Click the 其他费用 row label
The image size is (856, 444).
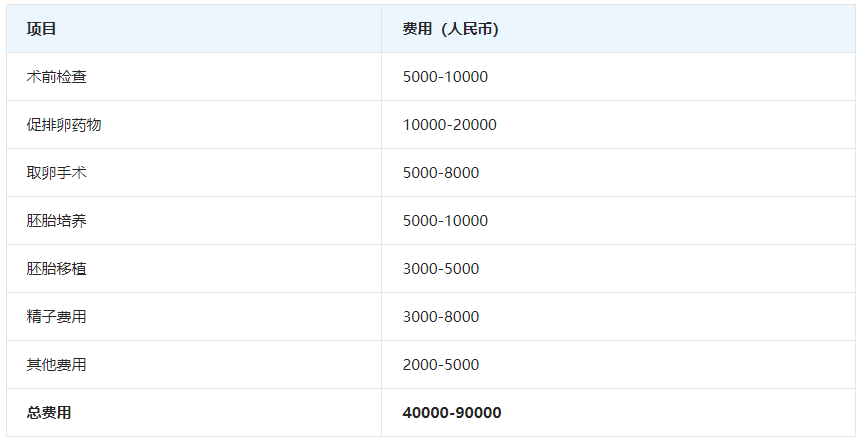coord(56,365)
